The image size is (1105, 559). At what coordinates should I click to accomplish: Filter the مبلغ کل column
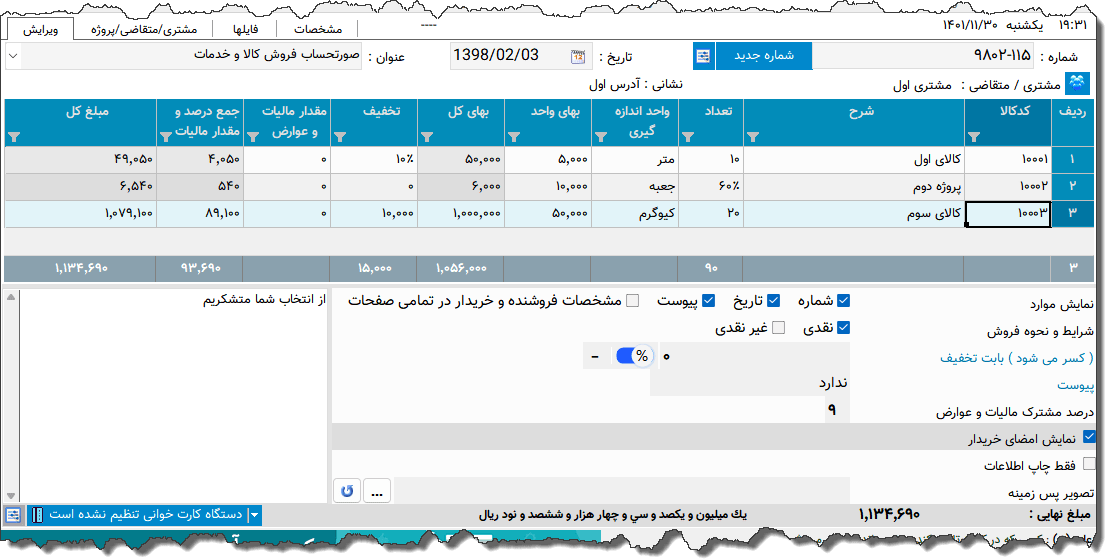coord(15,136)
